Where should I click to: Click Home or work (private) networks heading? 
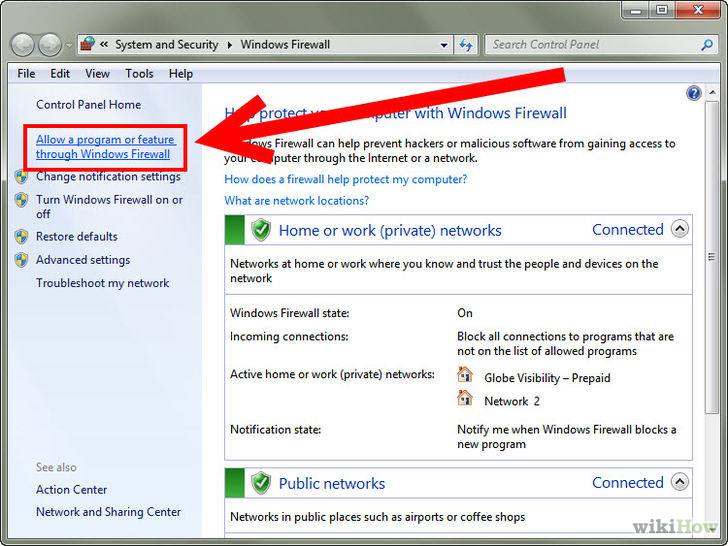point(390,230)
